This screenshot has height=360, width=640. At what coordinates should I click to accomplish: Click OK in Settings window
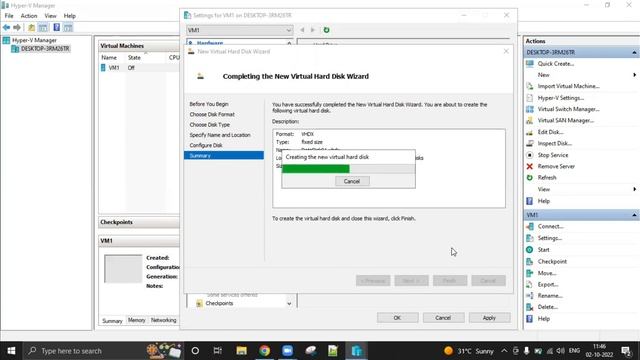pyautogui.click(x=397, y=318)
